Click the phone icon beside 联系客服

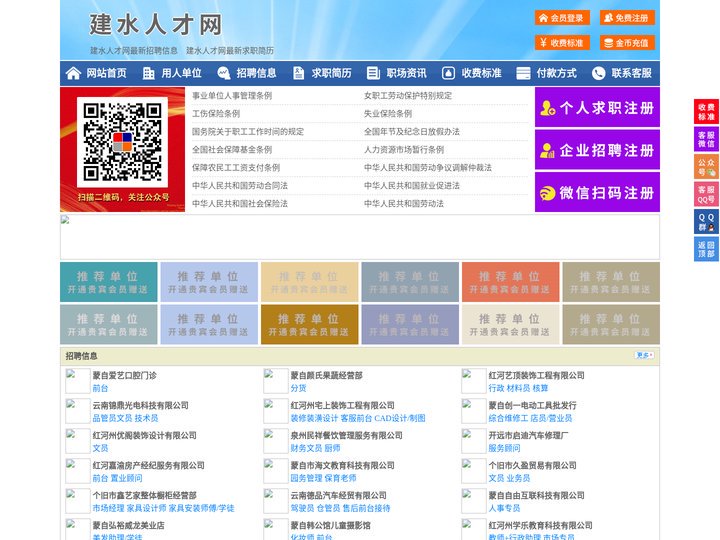[x=598, y=73]
